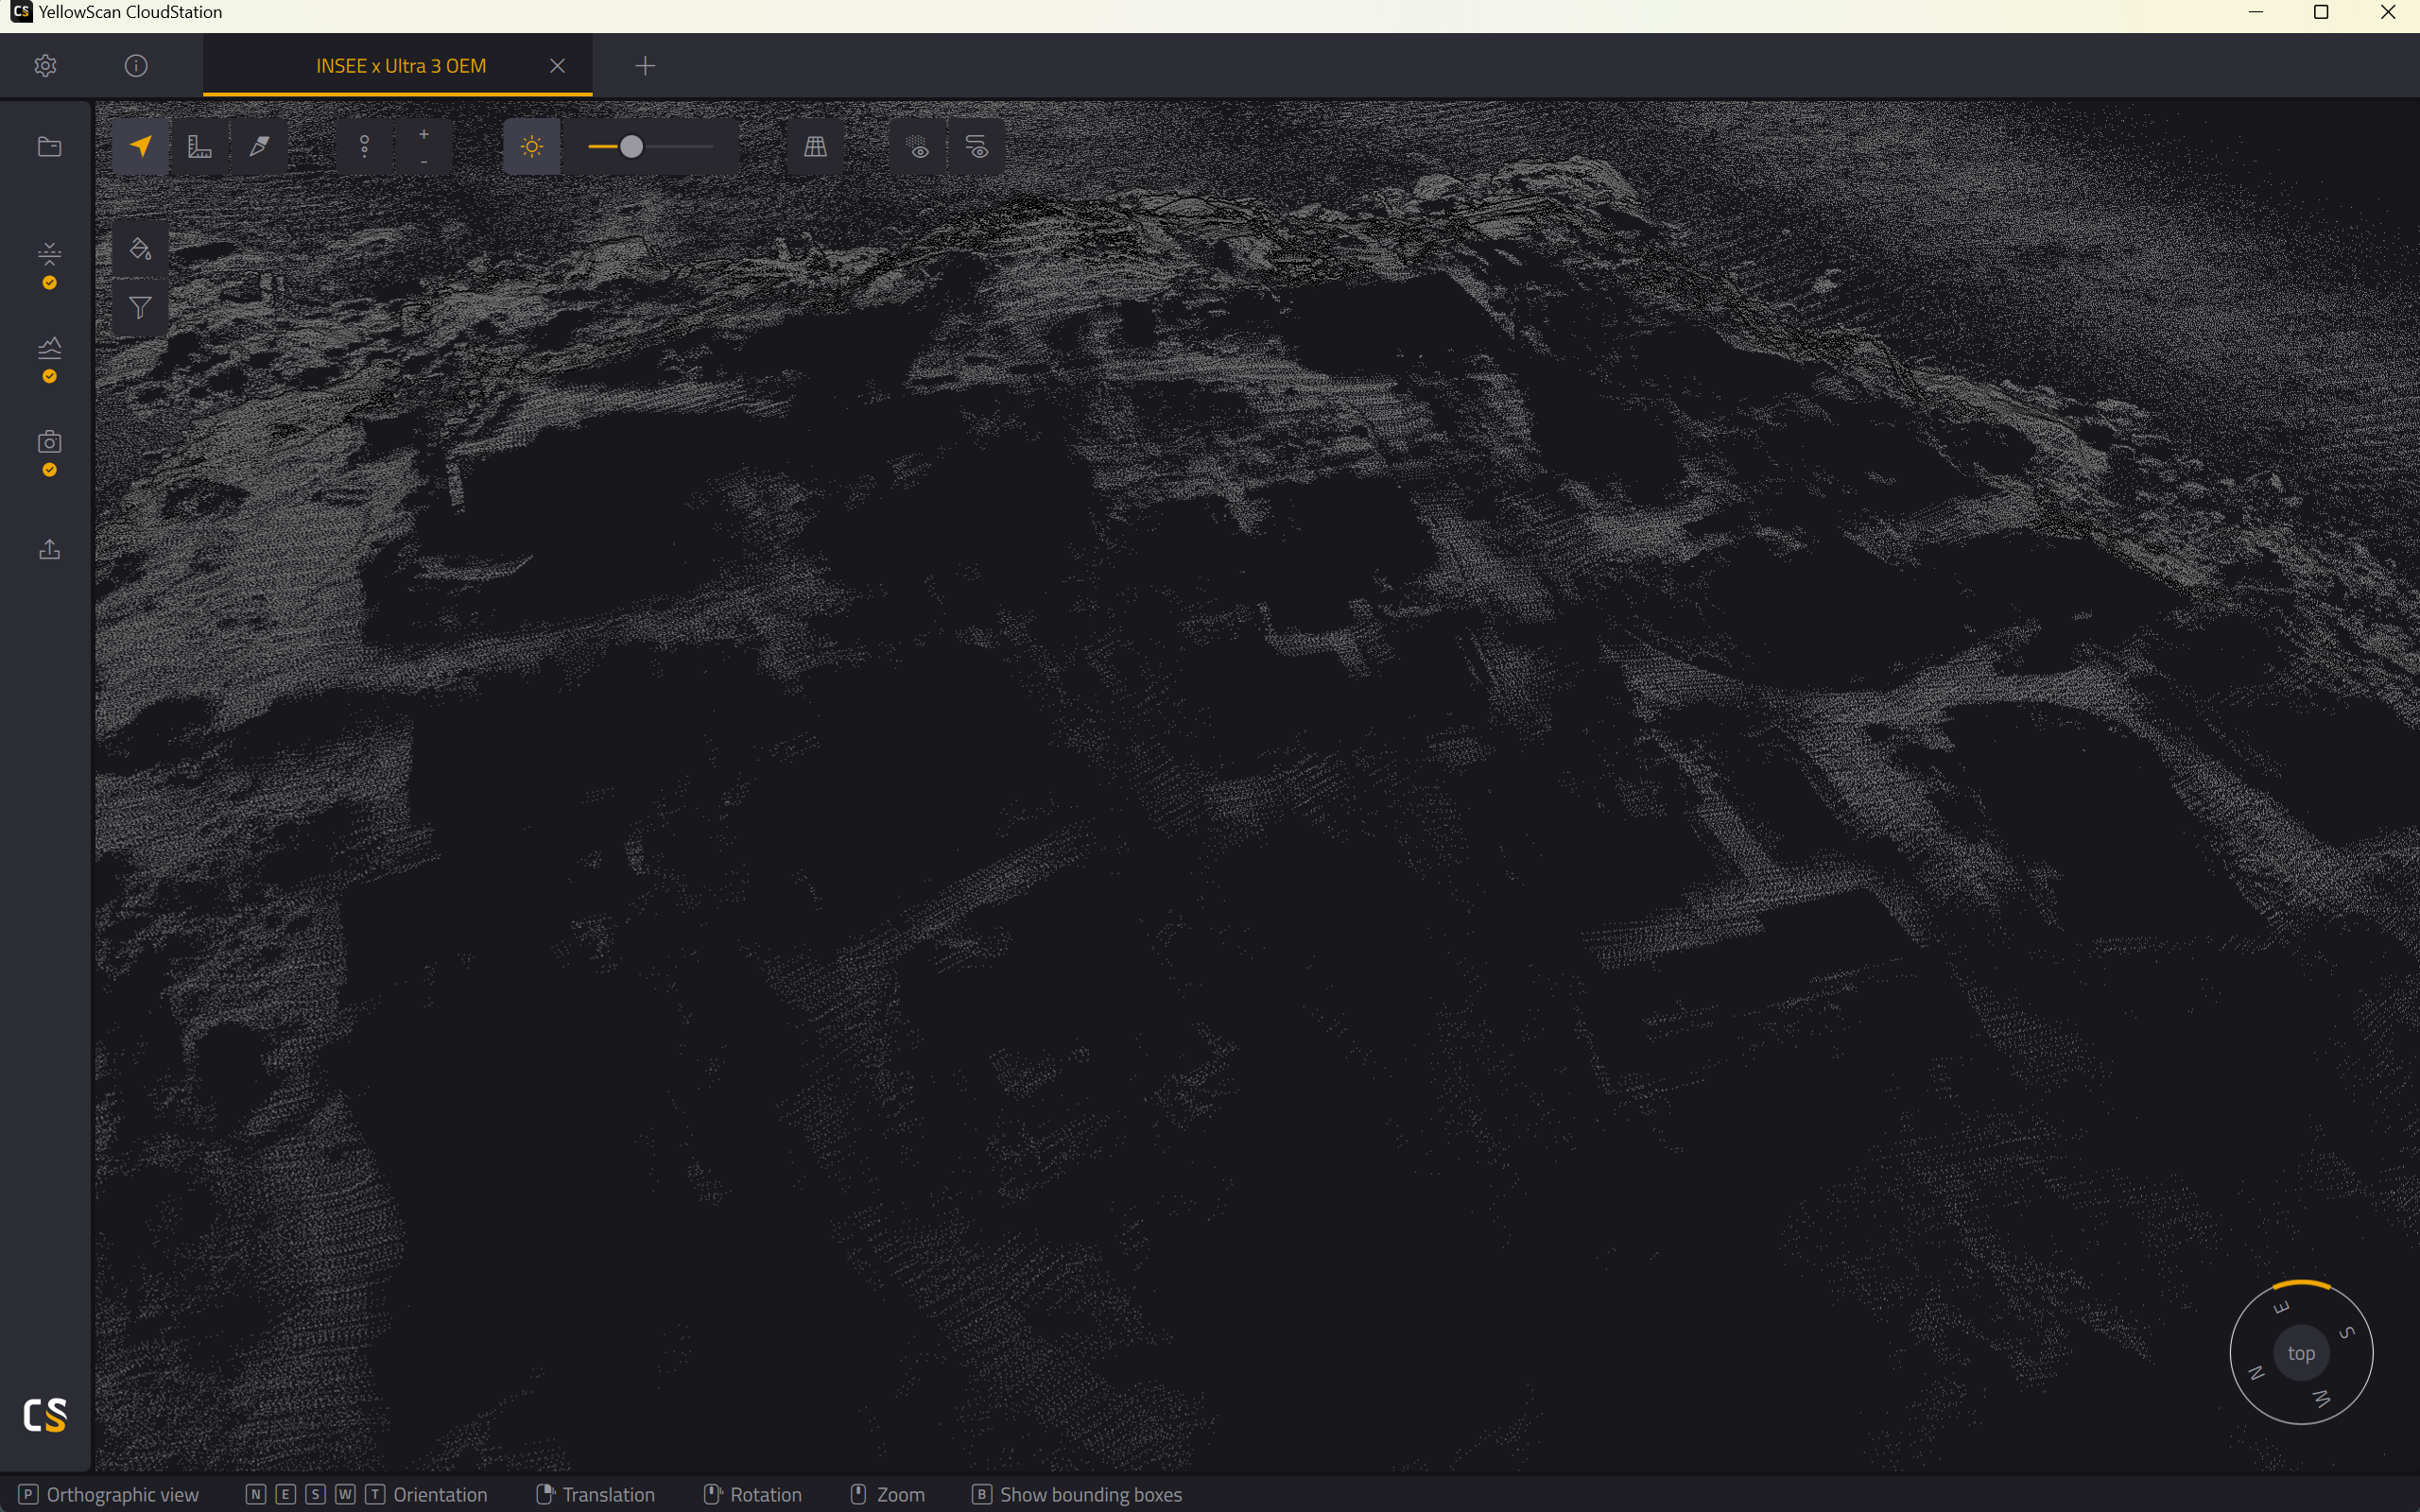Open the camera step in sidebar

tap(49, 442)
